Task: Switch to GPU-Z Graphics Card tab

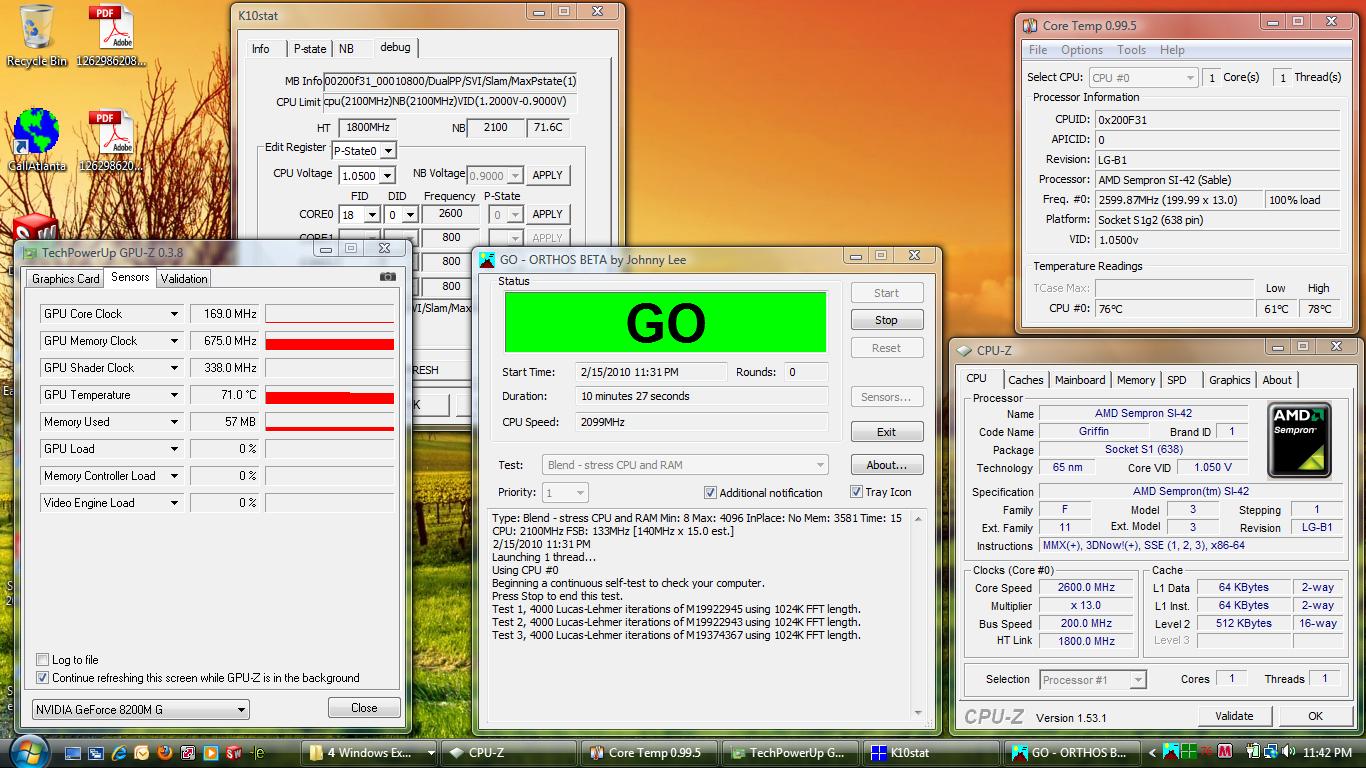Action: (x=66, y=279)
